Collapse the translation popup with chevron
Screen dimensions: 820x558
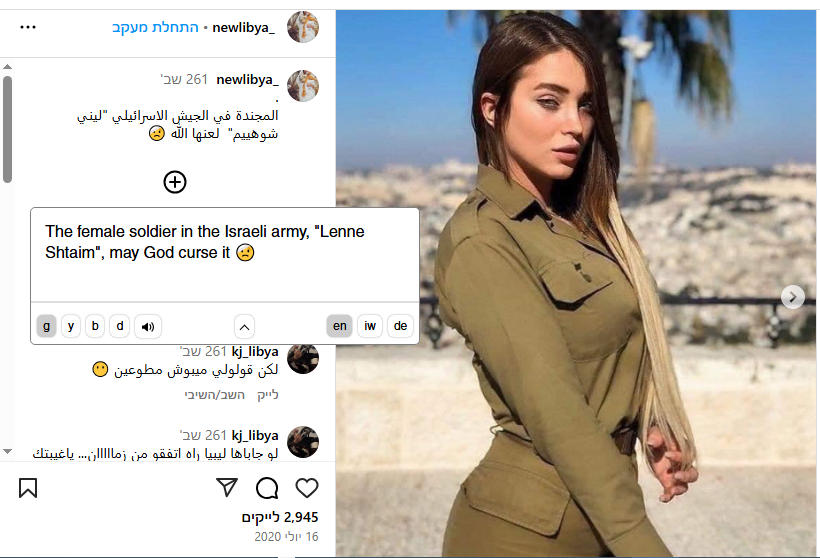click(x=244, y=327)
